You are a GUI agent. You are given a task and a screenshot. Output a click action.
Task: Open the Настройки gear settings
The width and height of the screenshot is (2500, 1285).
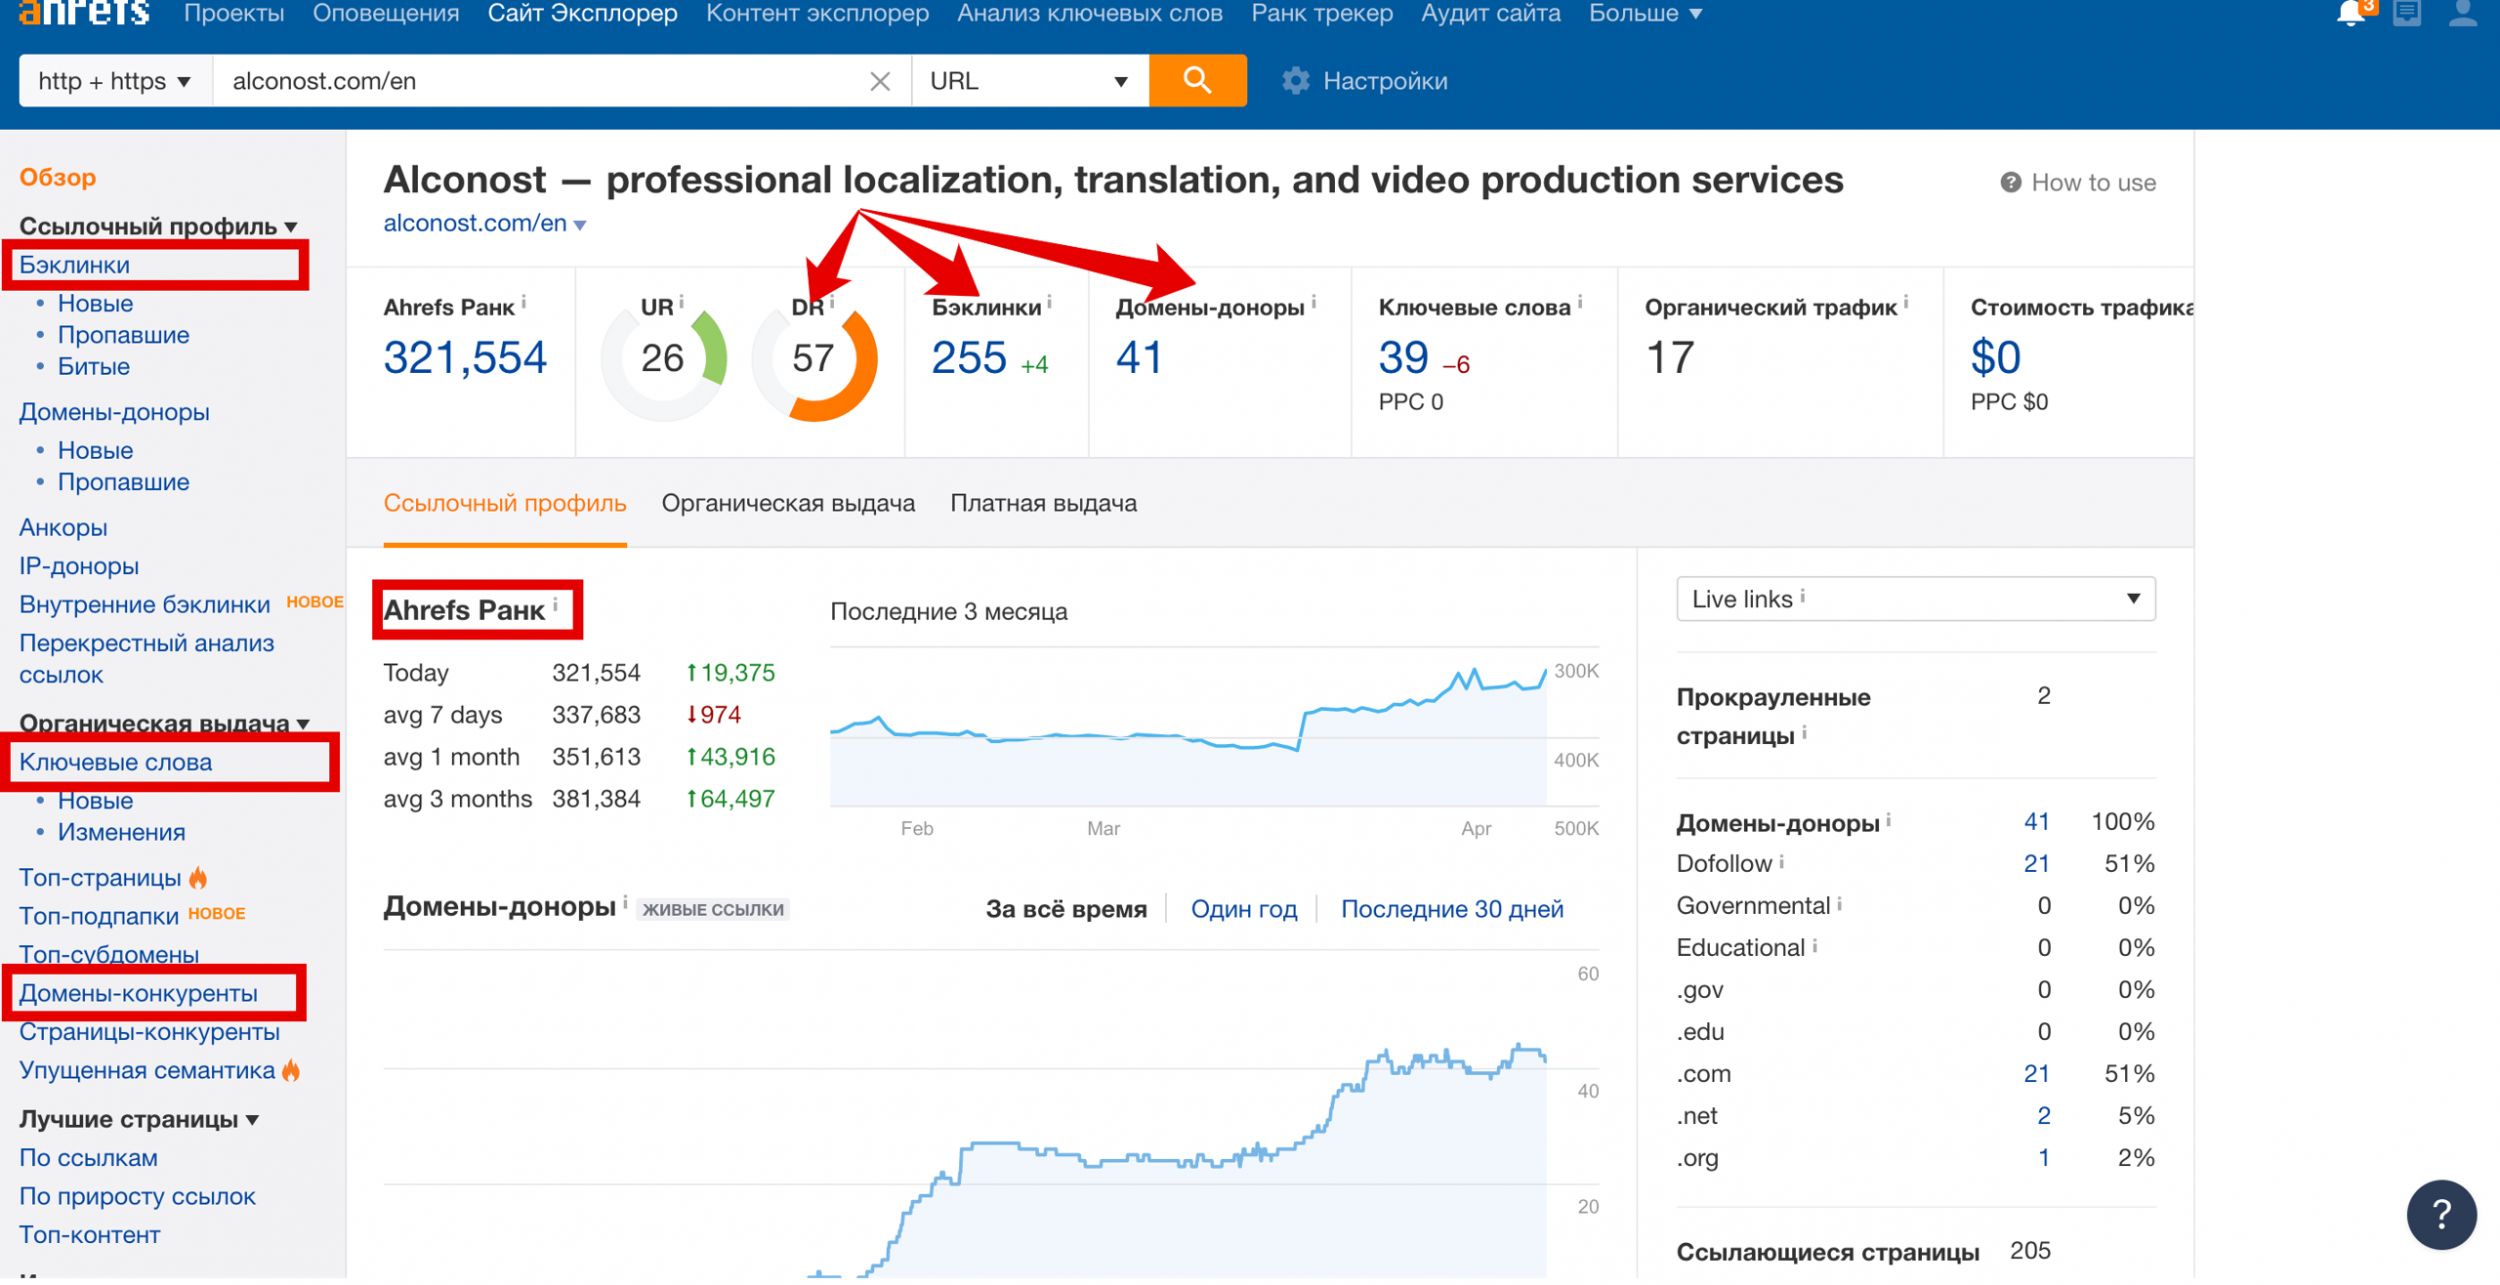coord(1365,81)
